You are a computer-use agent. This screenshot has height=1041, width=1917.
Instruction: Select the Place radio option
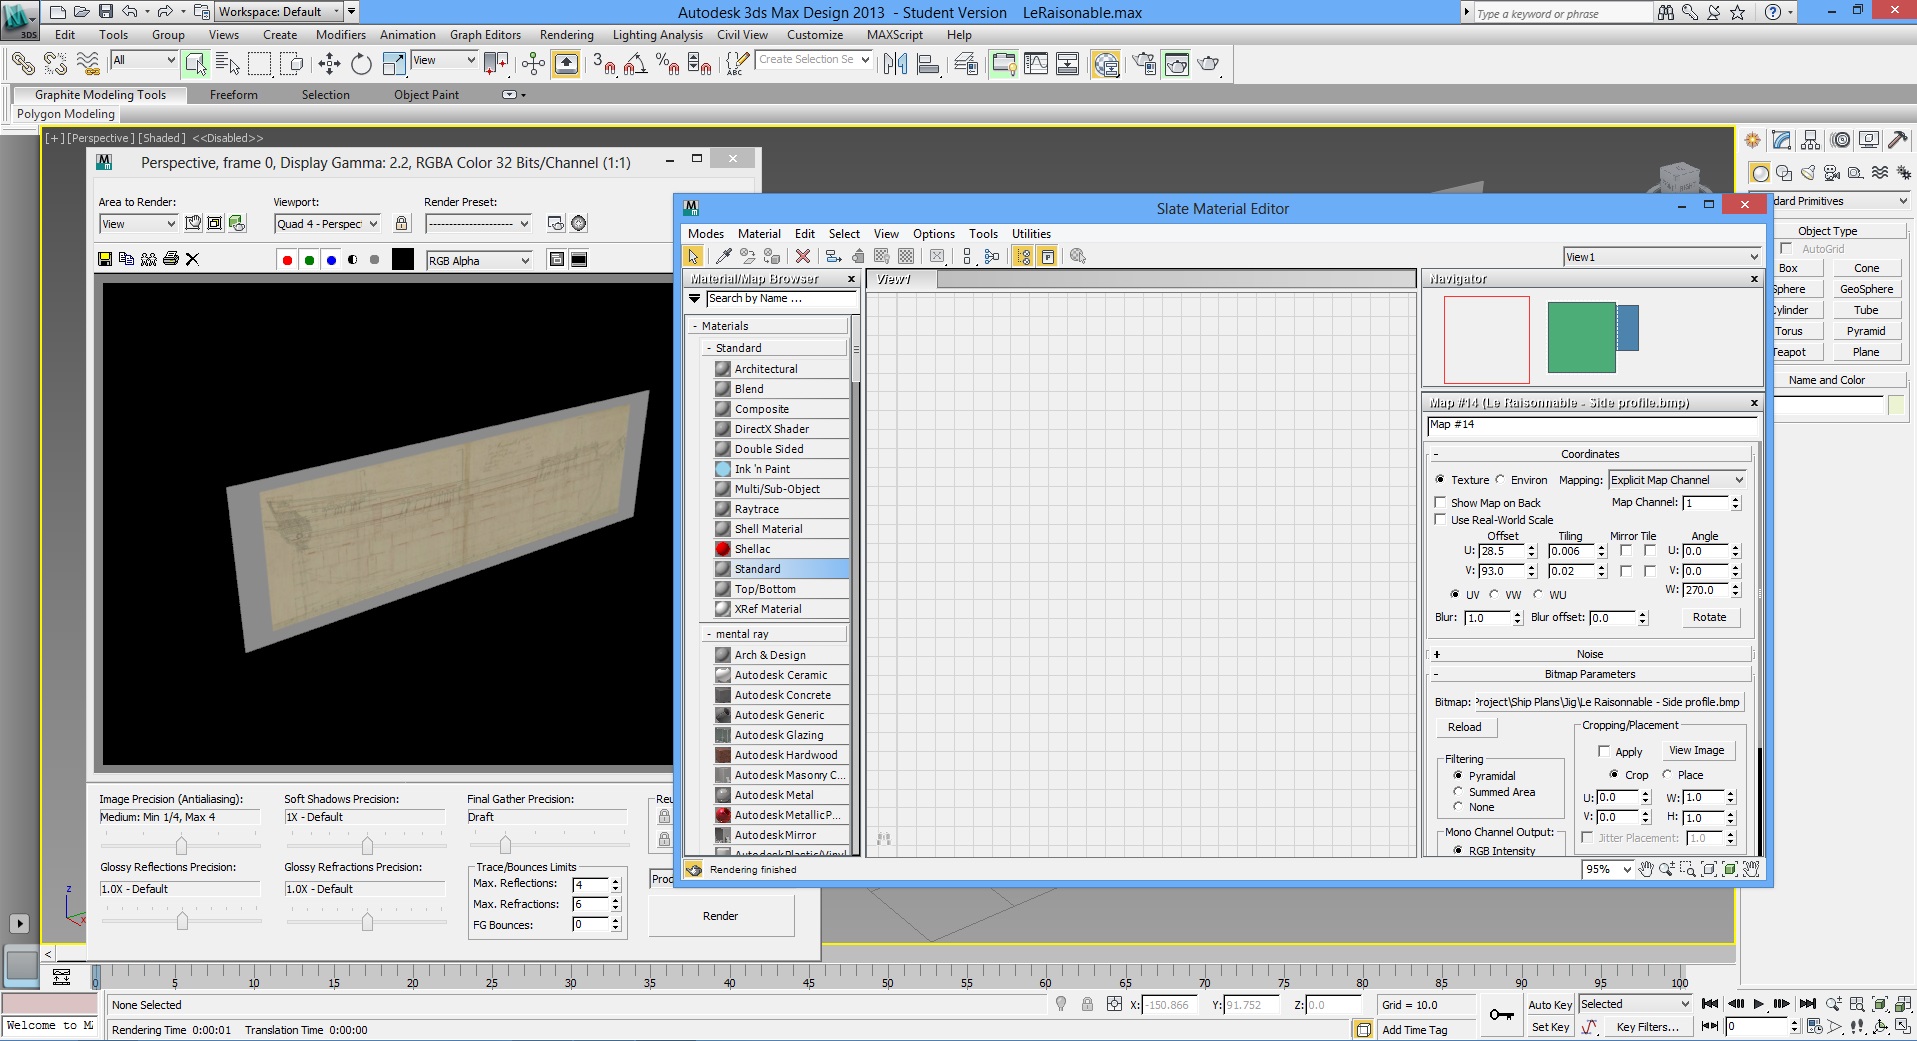click(x=1667, y=774)
